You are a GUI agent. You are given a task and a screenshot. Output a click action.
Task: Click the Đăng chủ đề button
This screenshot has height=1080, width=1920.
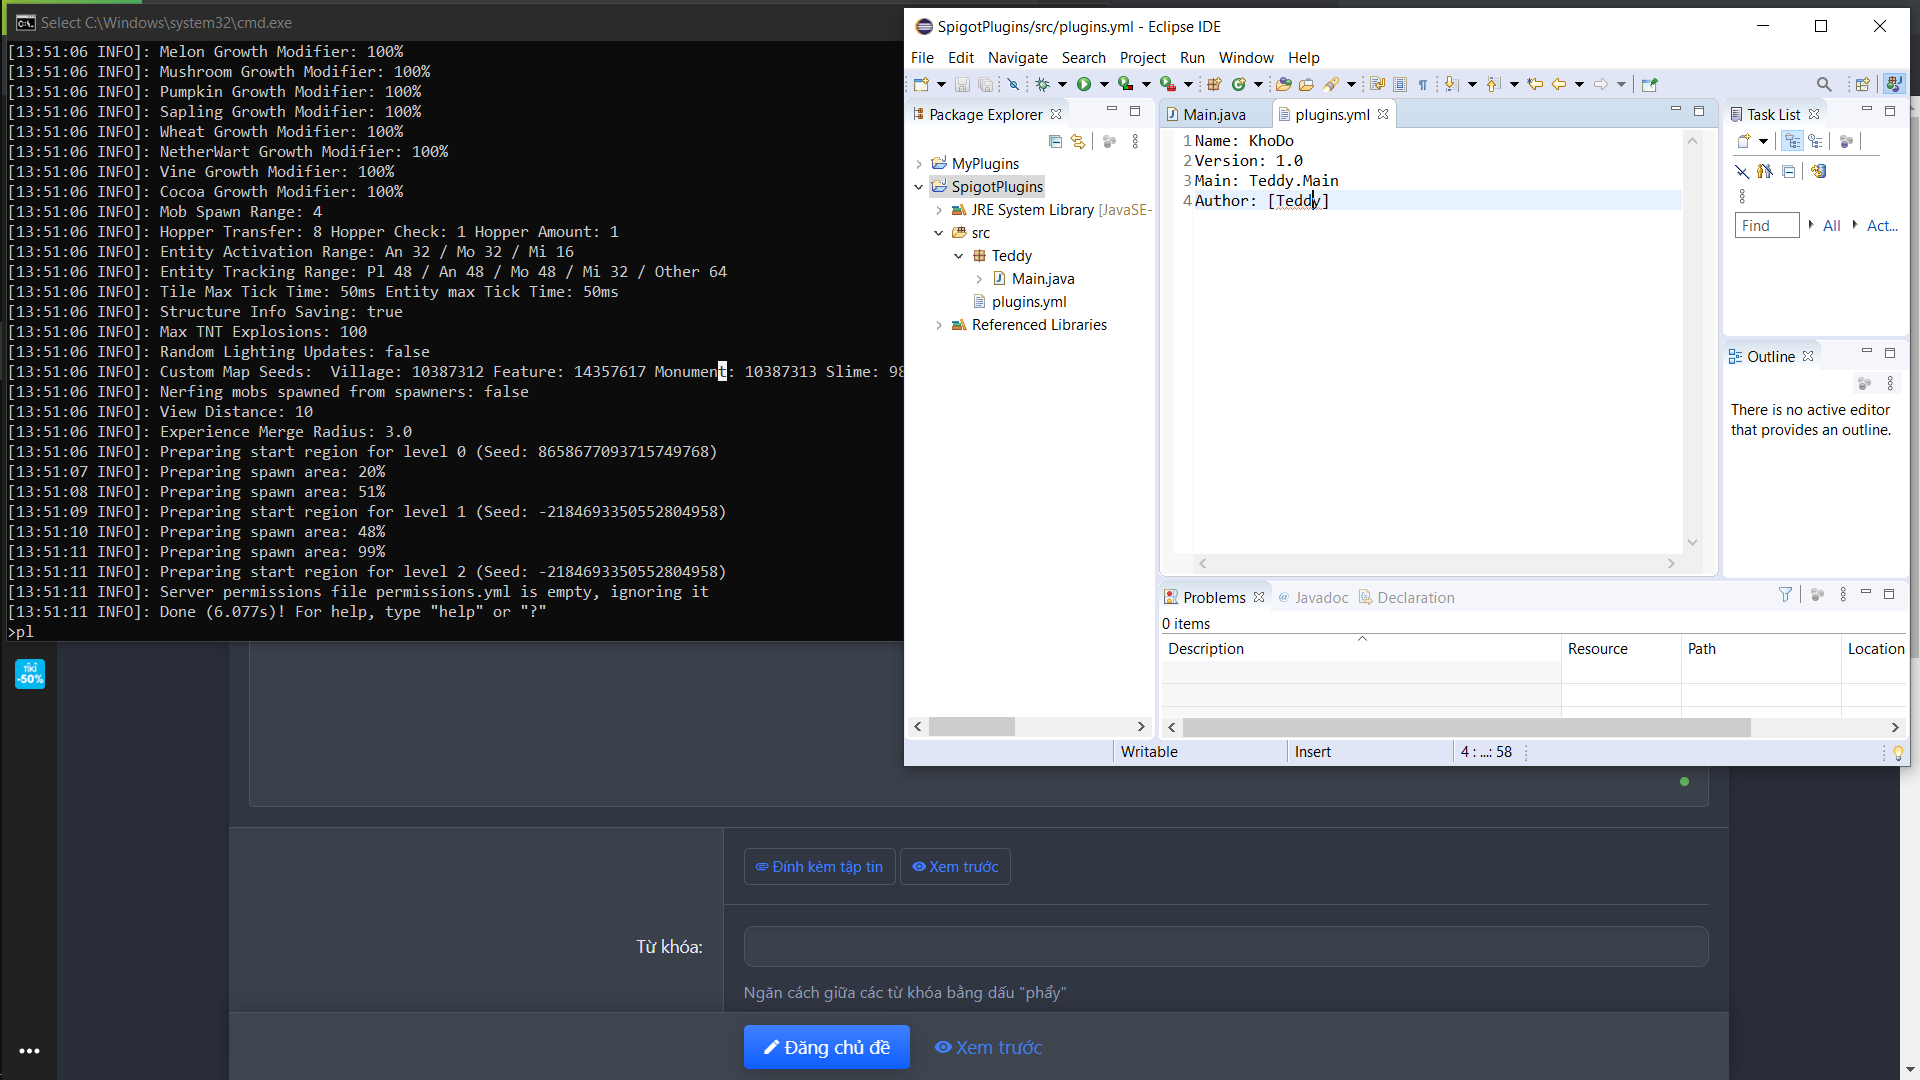click(x=826, y=1047)
